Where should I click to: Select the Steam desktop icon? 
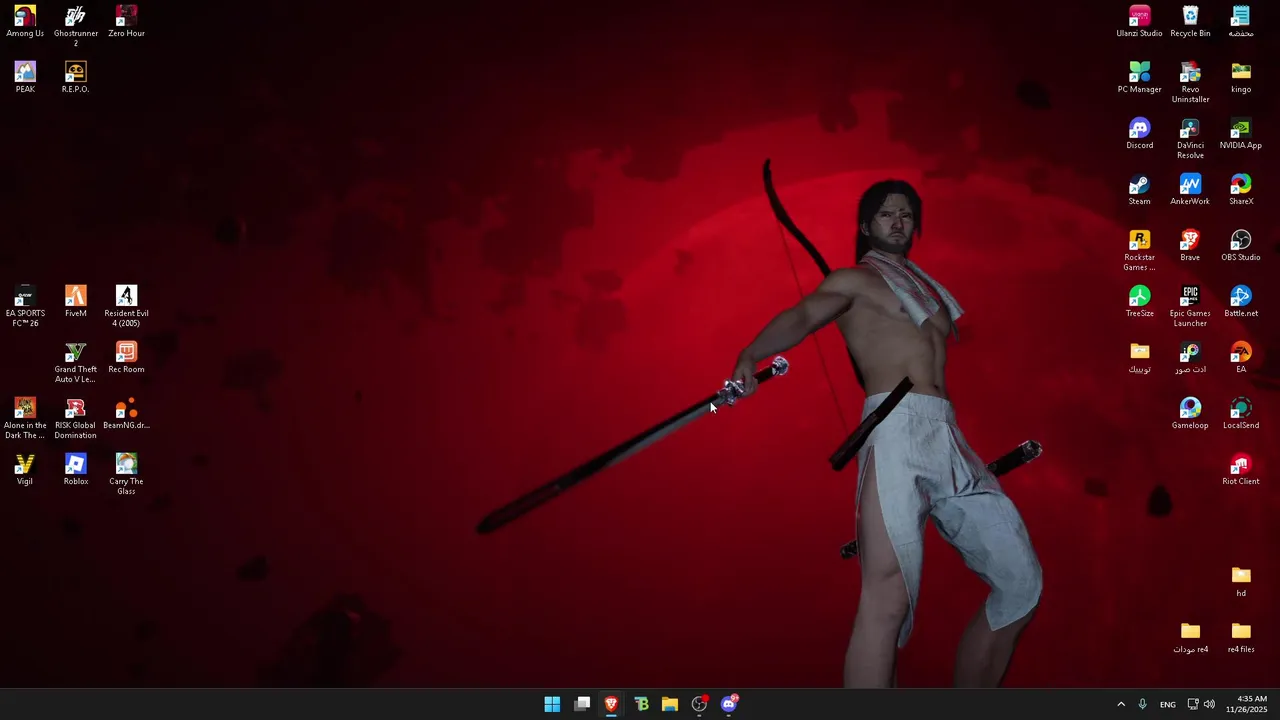point(1140,190)
